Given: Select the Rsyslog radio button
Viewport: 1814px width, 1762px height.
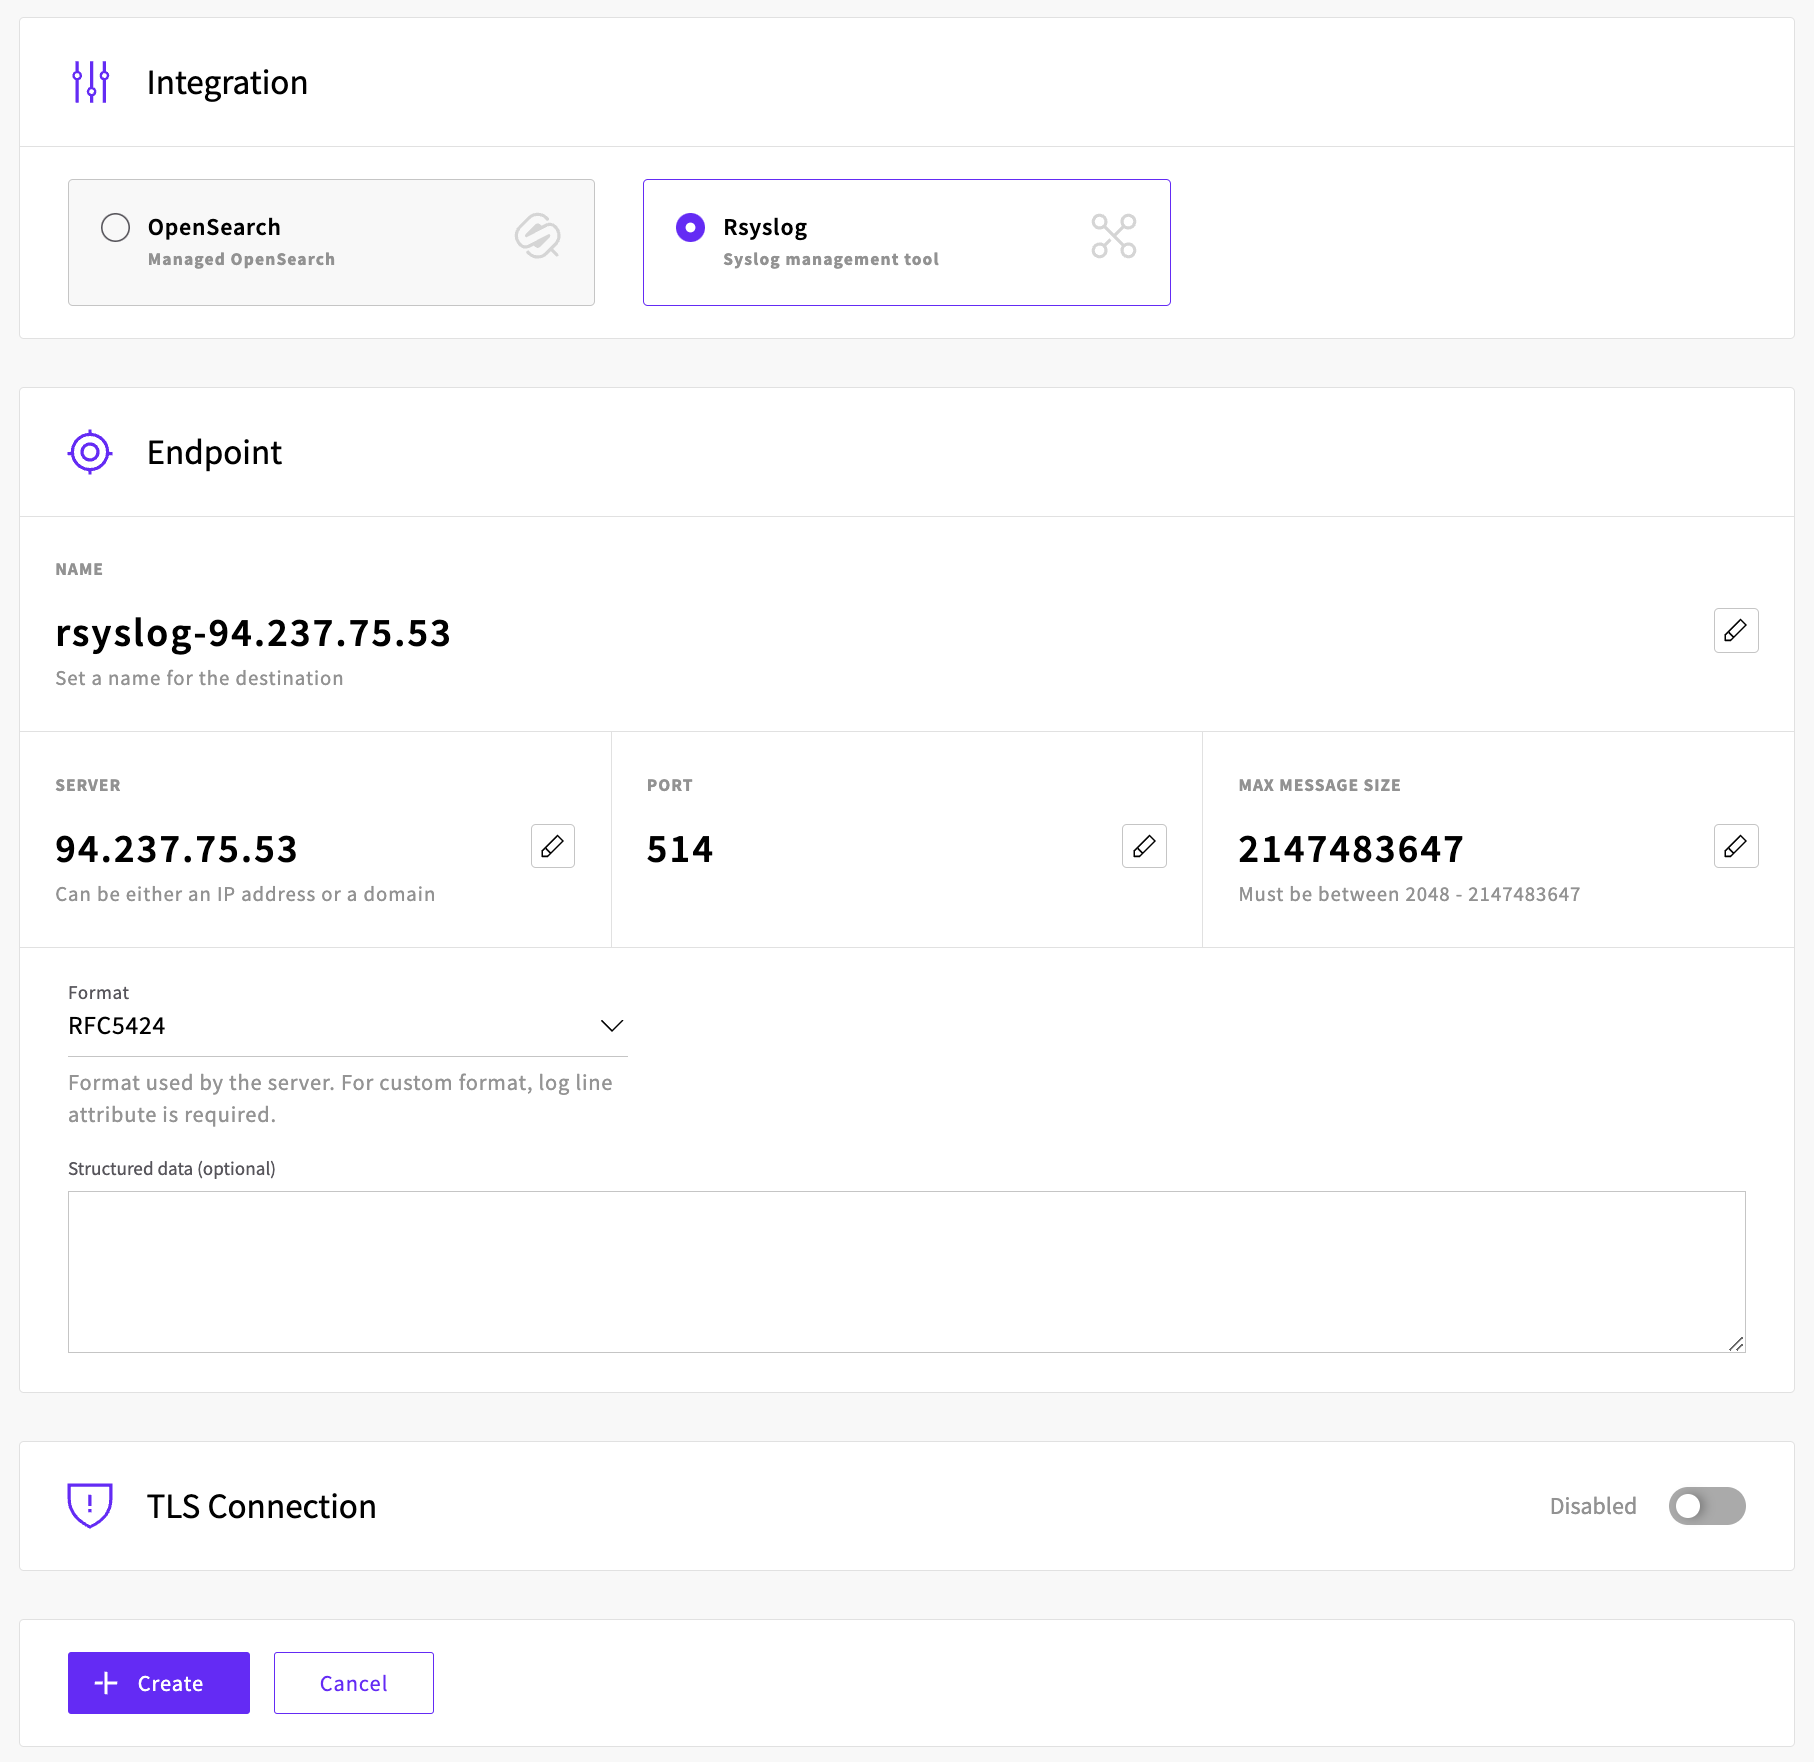Looking at the screenshot, I should click(691, 228).
